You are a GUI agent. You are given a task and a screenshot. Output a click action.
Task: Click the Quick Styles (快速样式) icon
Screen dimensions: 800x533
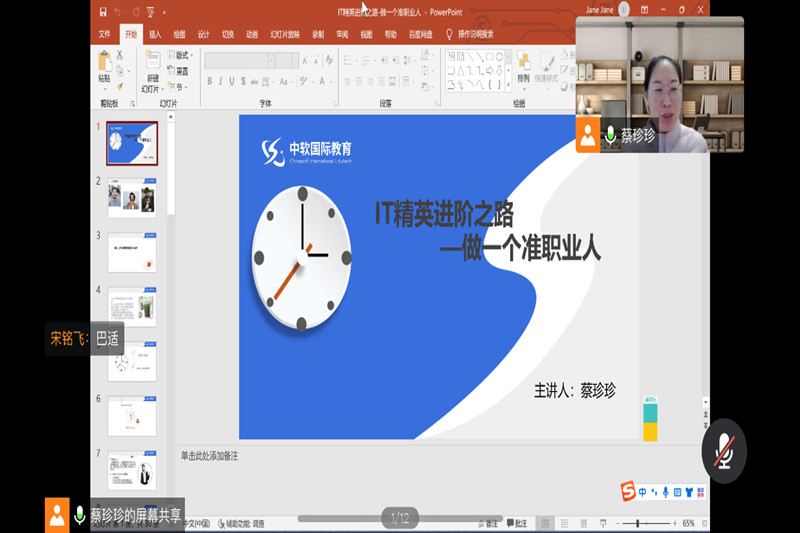click(546, 63)
